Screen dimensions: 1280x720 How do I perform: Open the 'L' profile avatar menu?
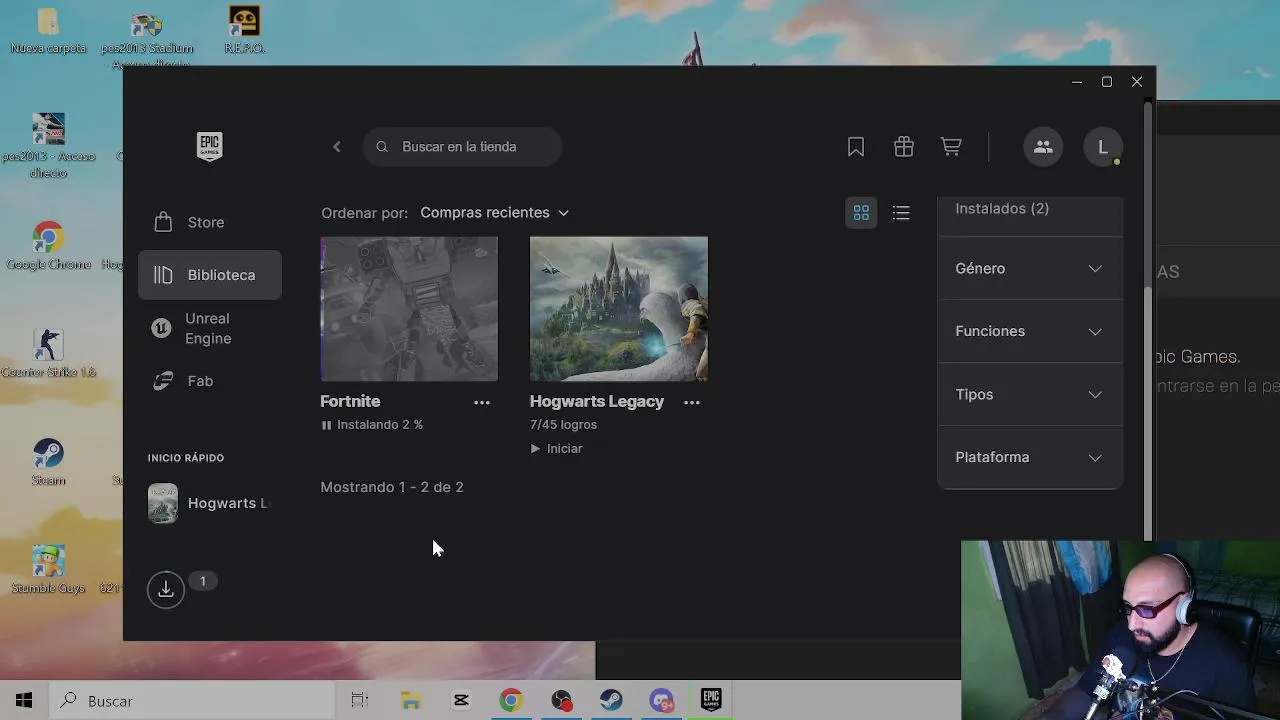1103,147
